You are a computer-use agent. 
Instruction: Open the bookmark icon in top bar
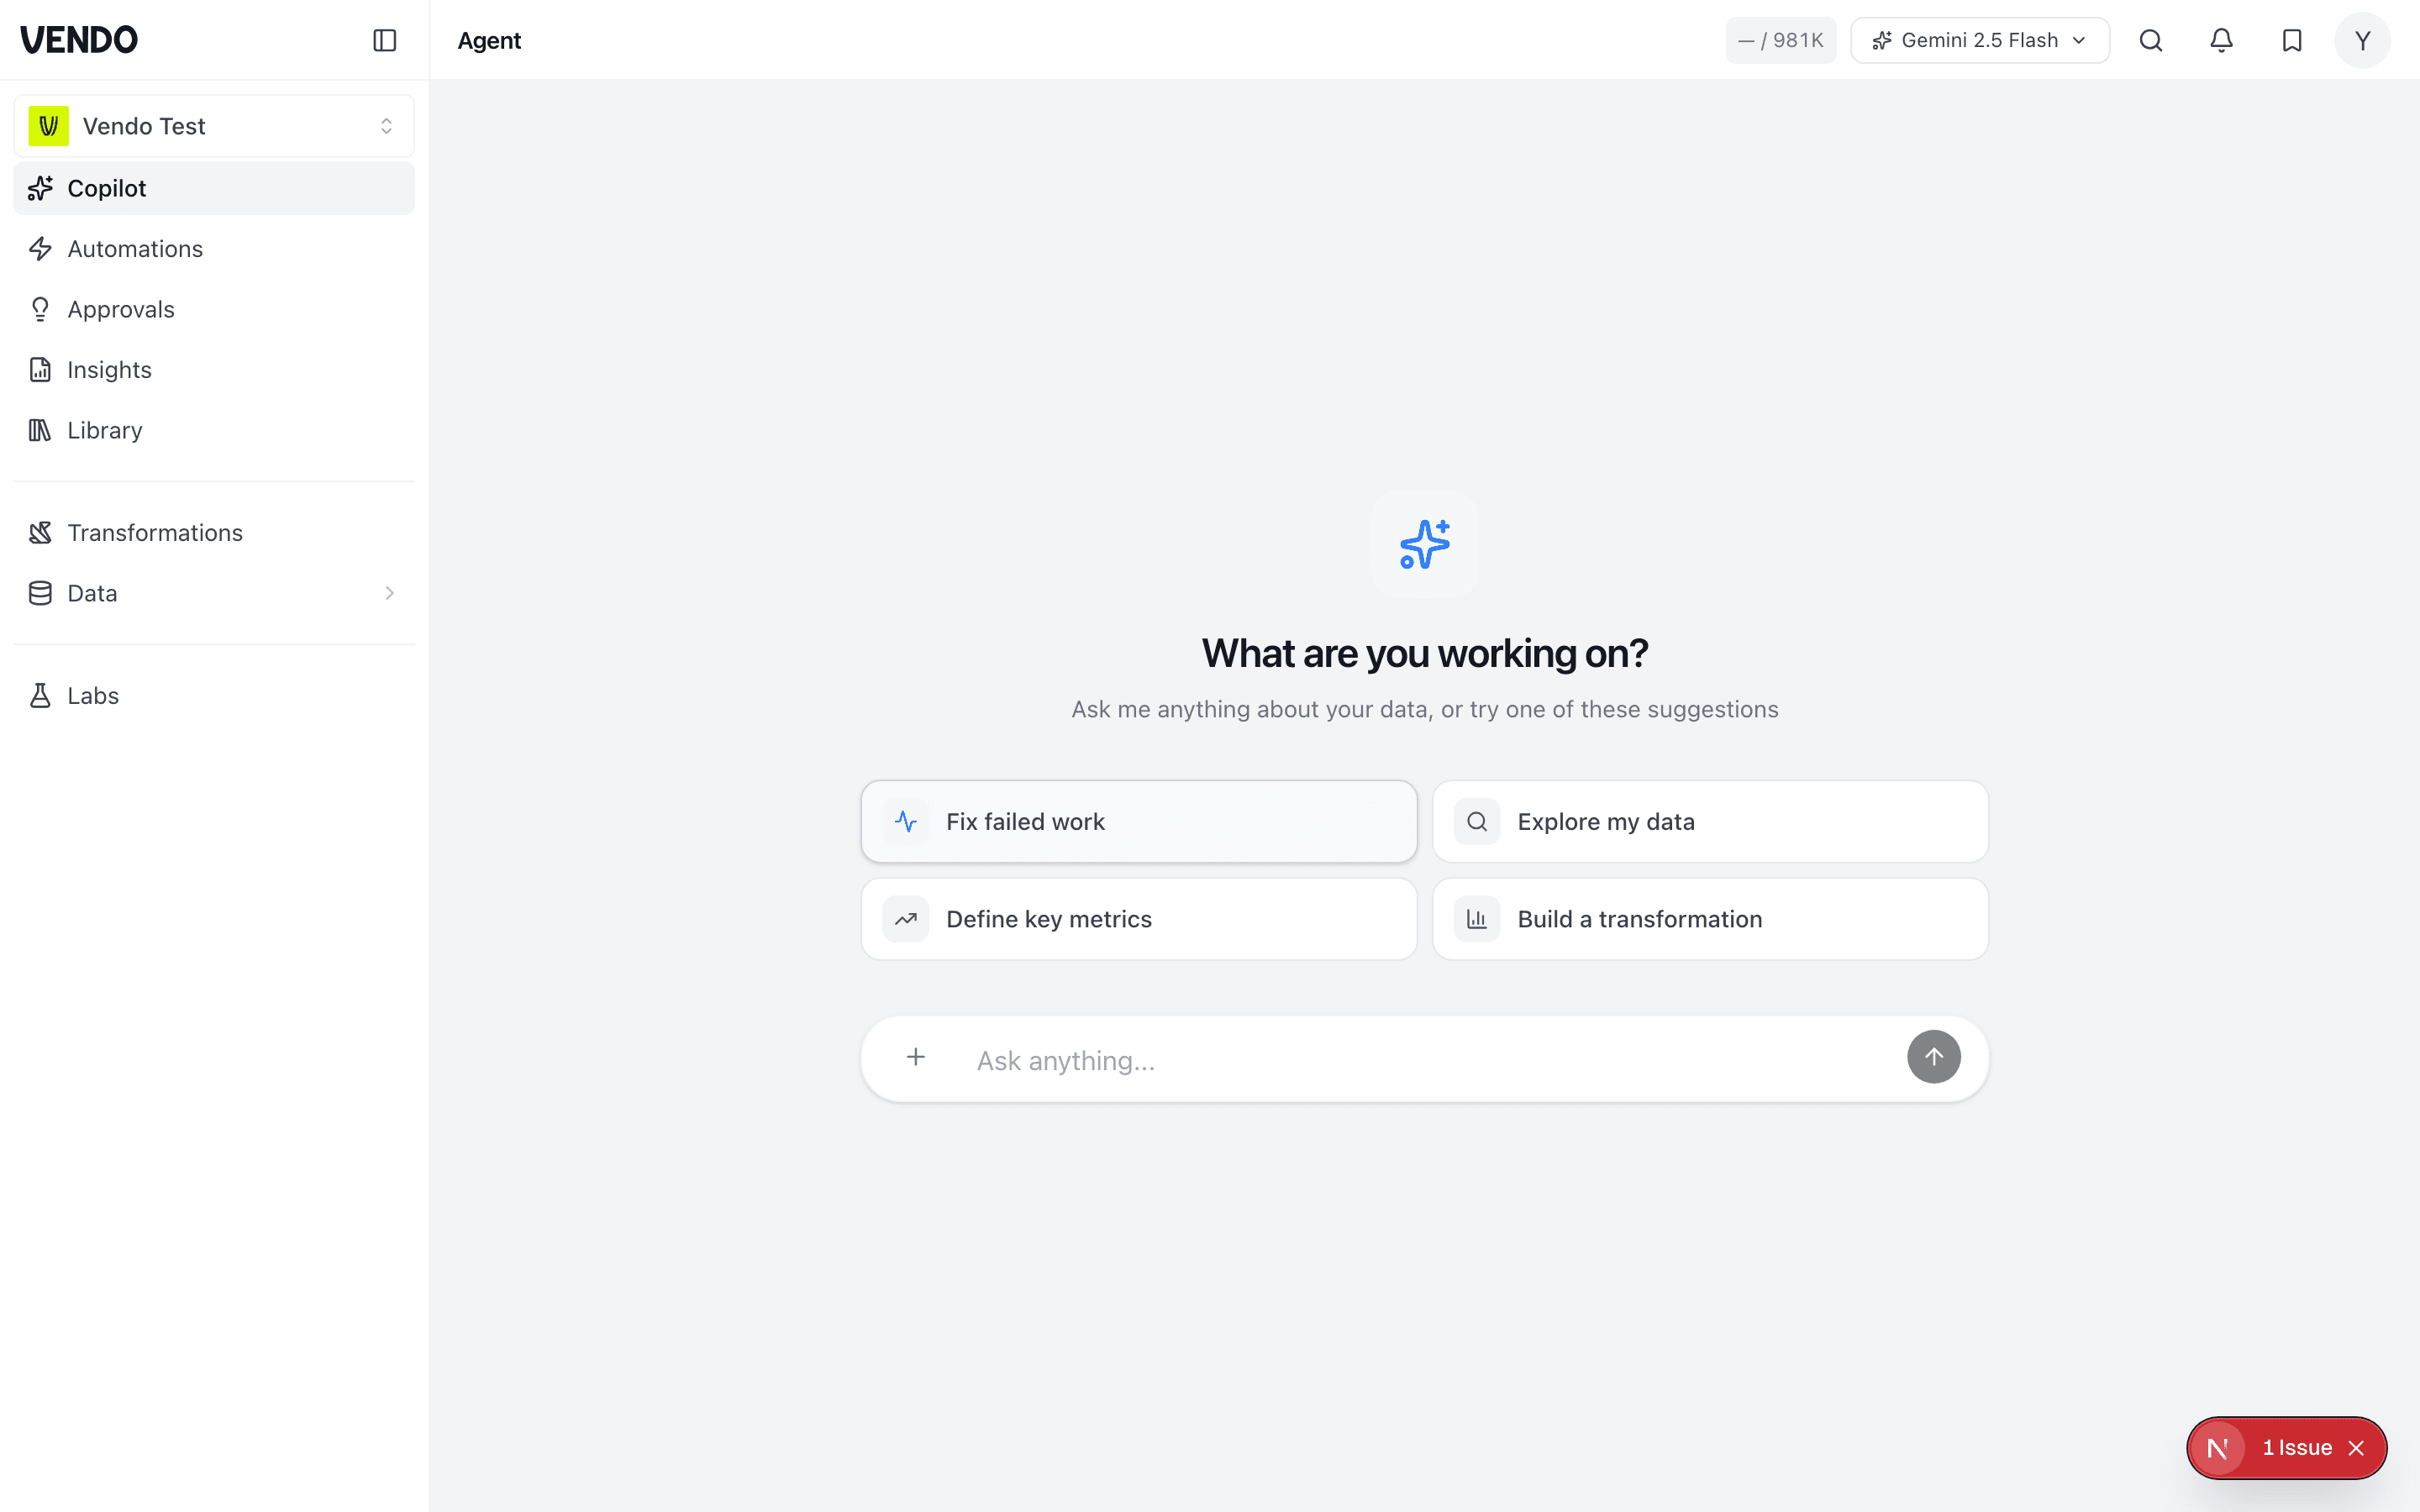2292,40
